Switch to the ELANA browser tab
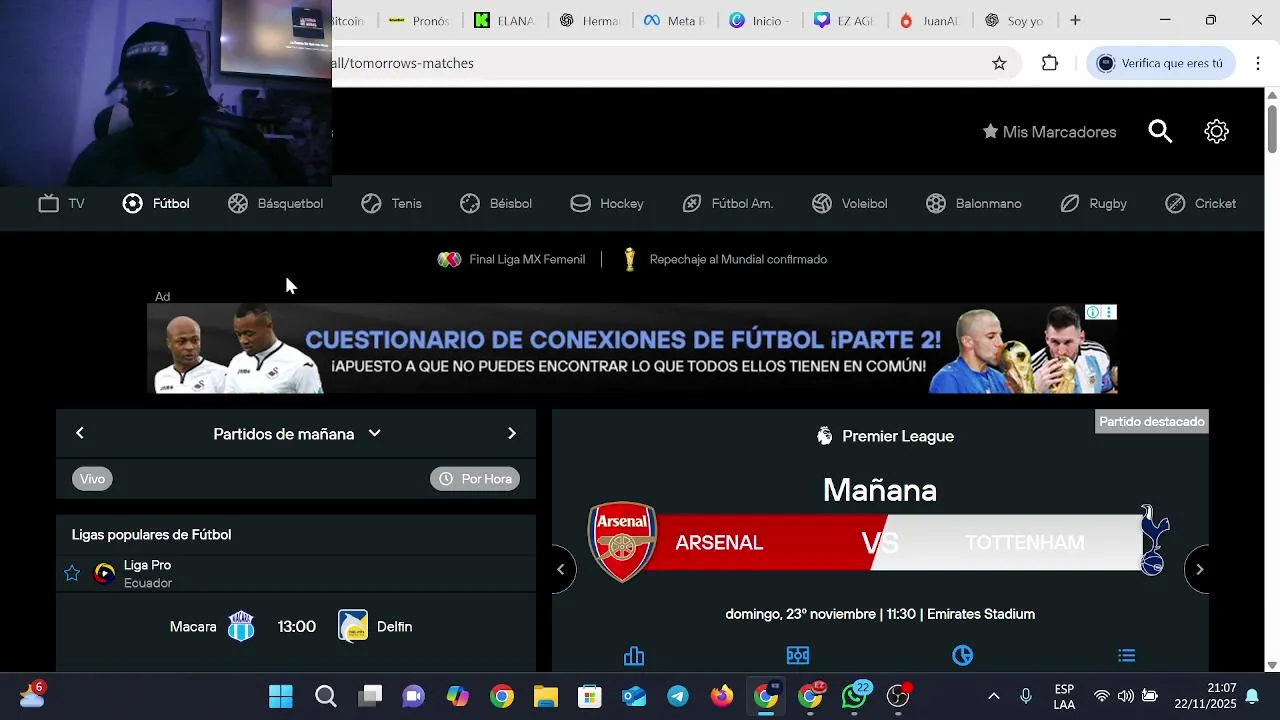The height and width of the screenshot is (720, 1280). click(506, 20)
